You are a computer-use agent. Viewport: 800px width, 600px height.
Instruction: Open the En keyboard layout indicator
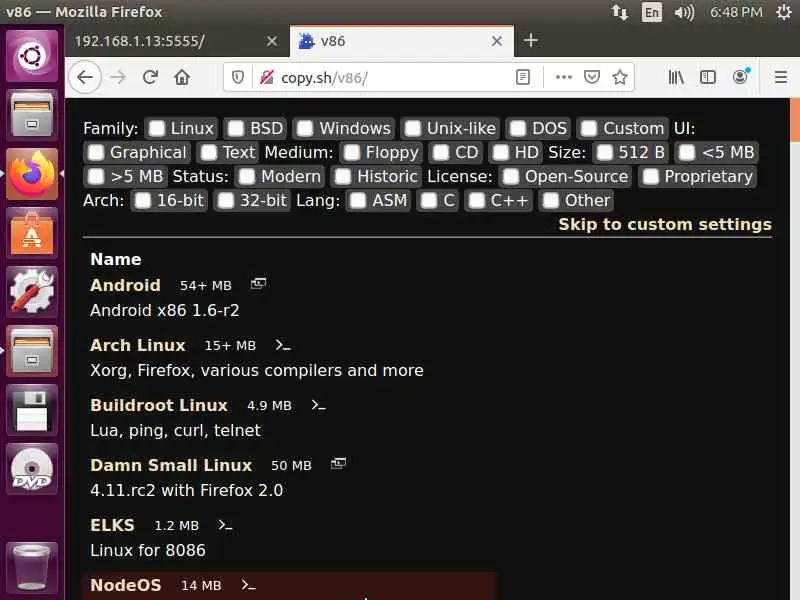point(652,12)
